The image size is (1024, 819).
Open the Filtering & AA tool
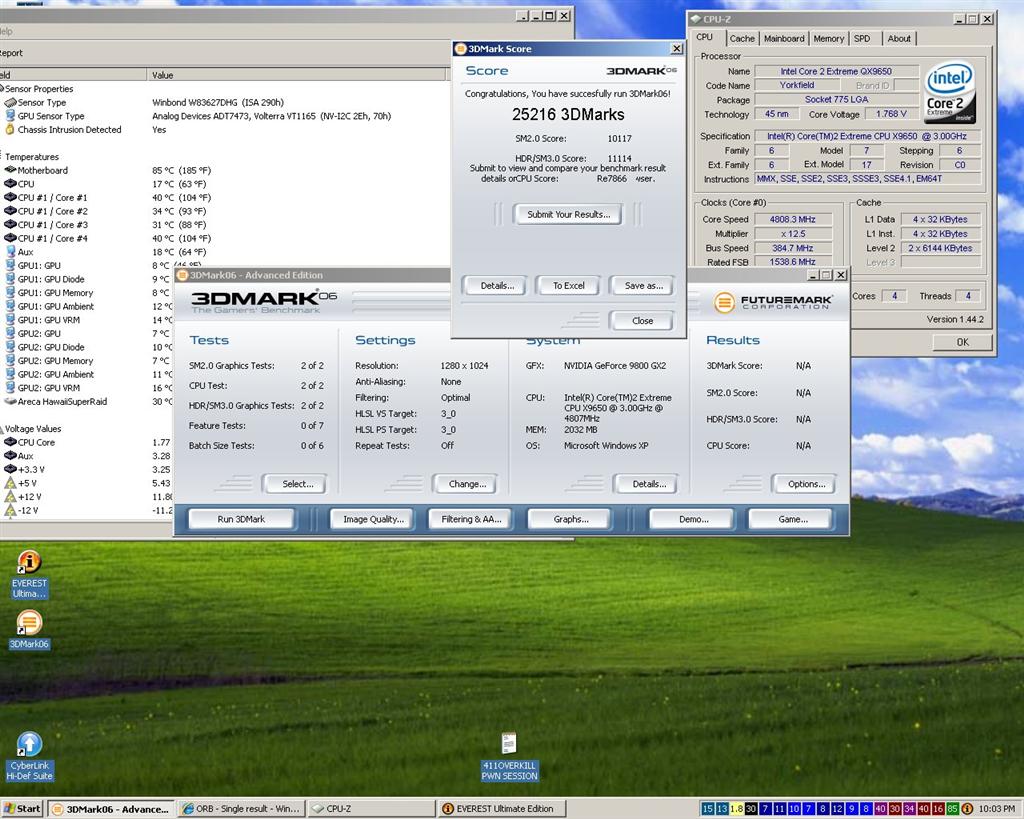coord(471,519)
